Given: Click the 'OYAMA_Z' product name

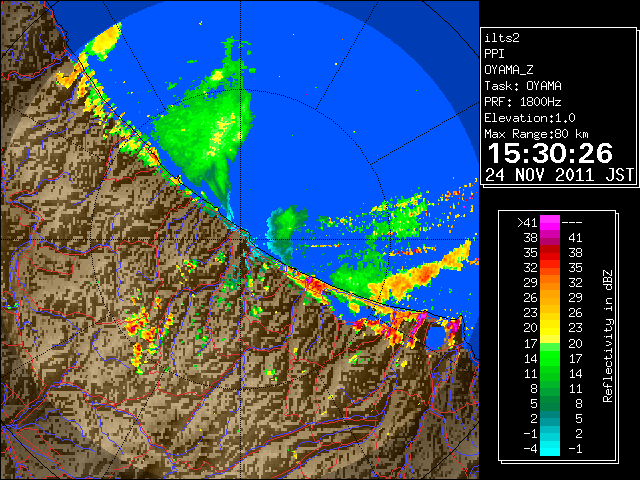Looking at the screenshot, I should 509,70.
